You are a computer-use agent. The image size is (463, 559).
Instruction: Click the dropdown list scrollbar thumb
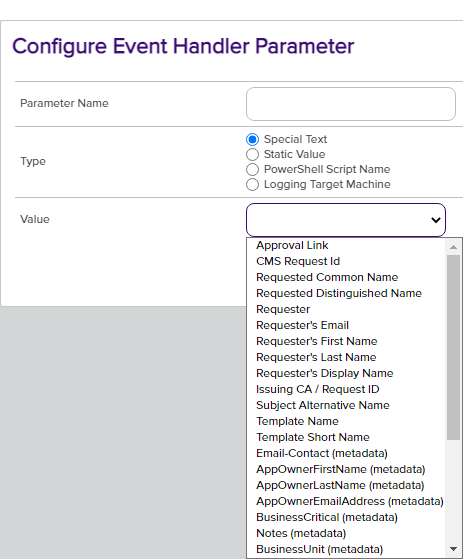453,348
